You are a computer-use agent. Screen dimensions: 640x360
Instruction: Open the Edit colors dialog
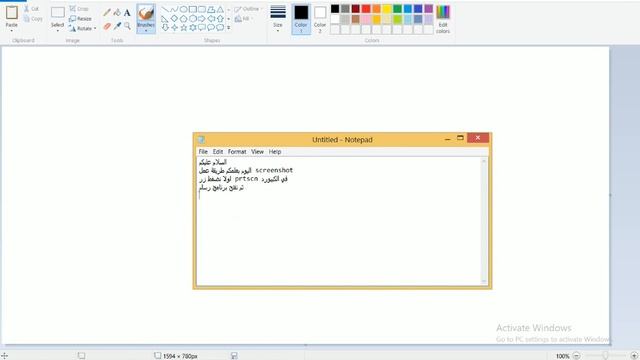click(443, 19)
